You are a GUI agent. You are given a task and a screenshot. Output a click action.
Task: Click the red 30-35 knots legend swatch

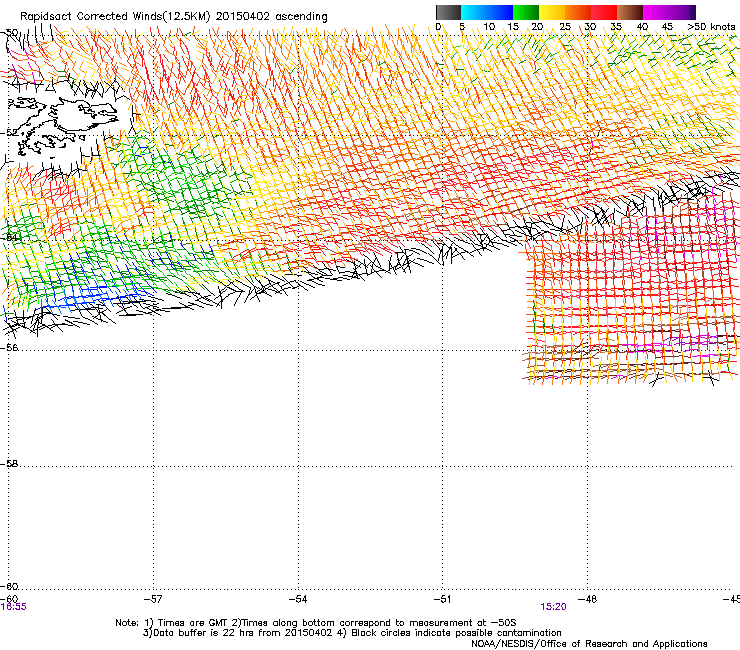coord(604,12)
